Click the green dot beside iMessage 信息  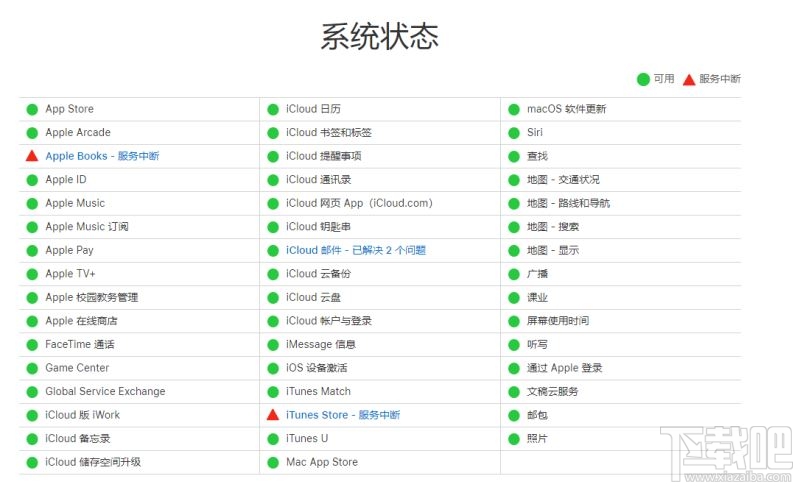point(273,345)
